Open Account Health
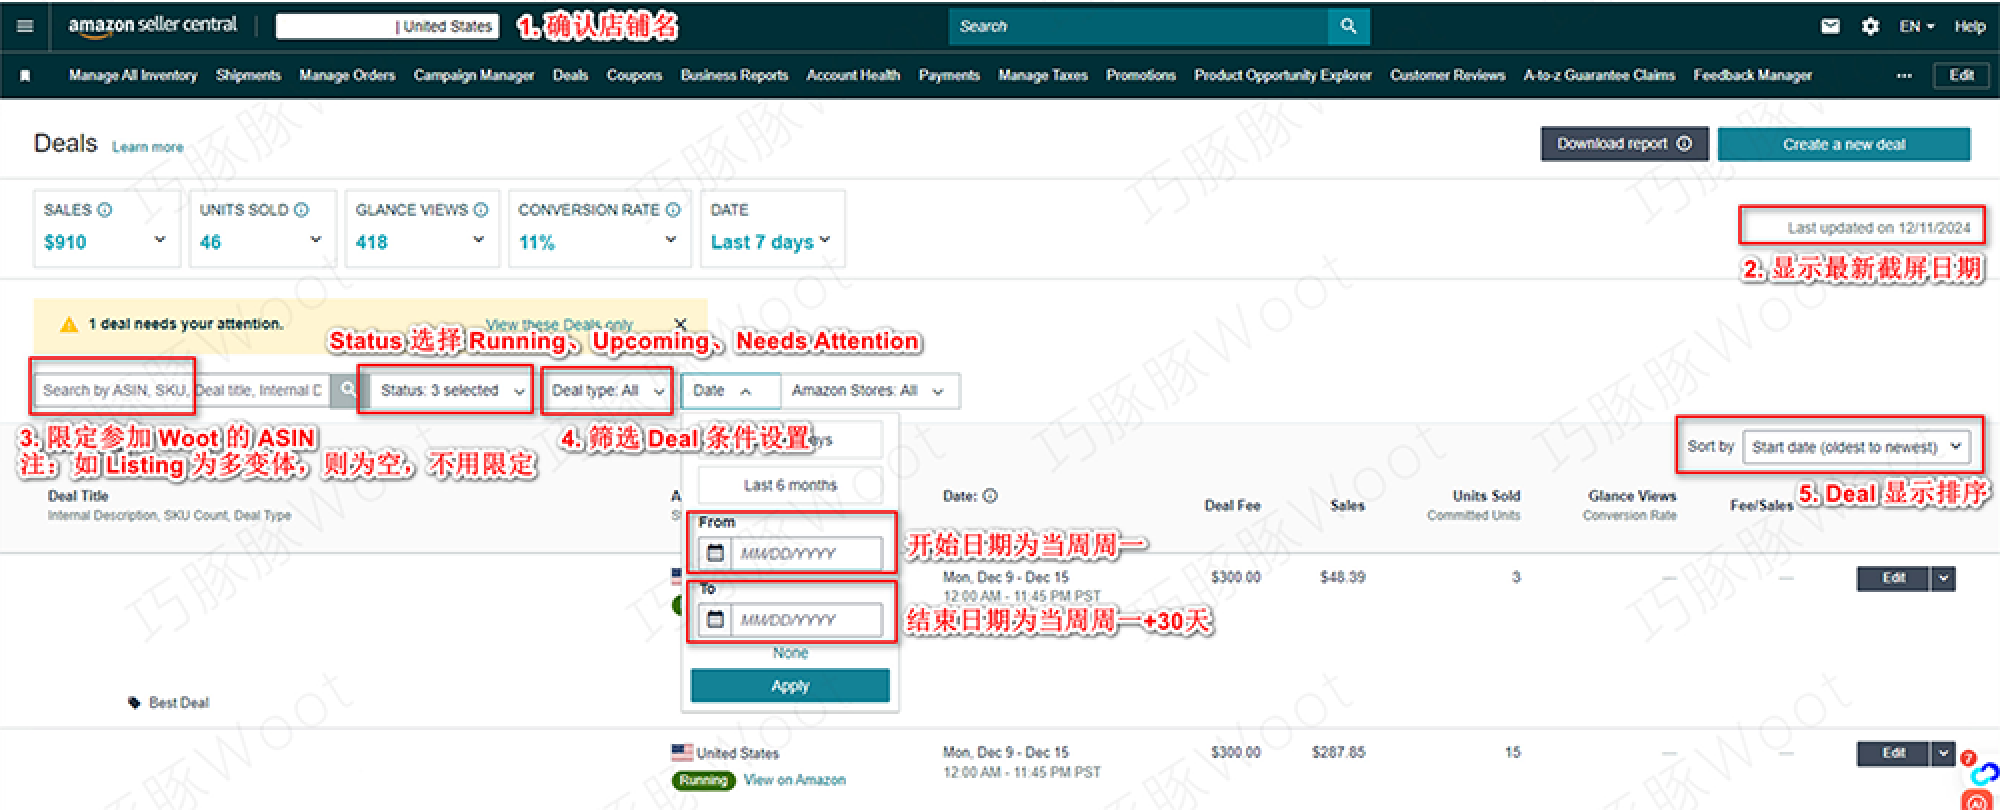 pyautogui.click(x=853, y=75)
